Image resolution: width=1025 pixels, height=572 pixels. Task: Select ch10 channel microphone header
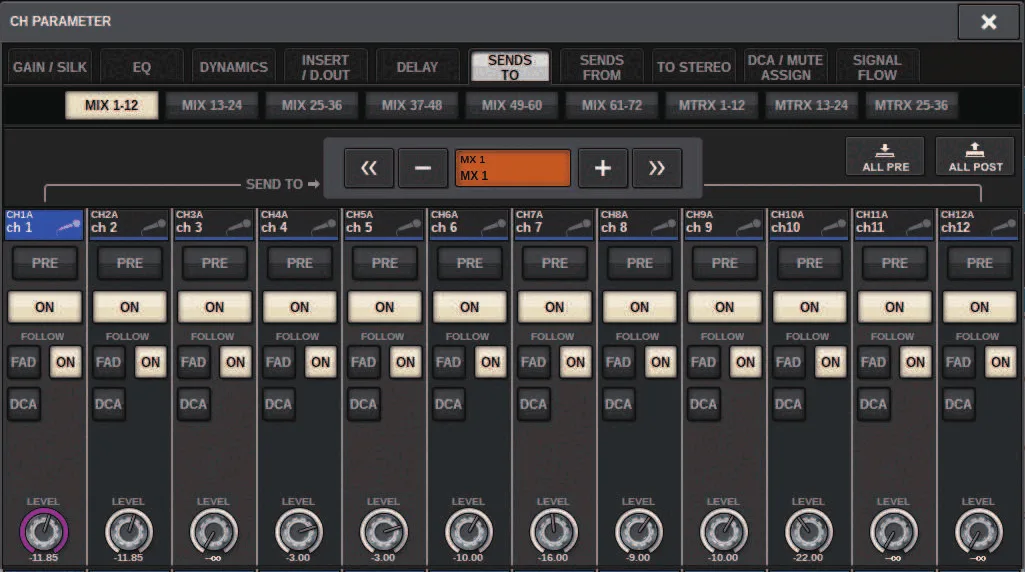tap(809, 224)
